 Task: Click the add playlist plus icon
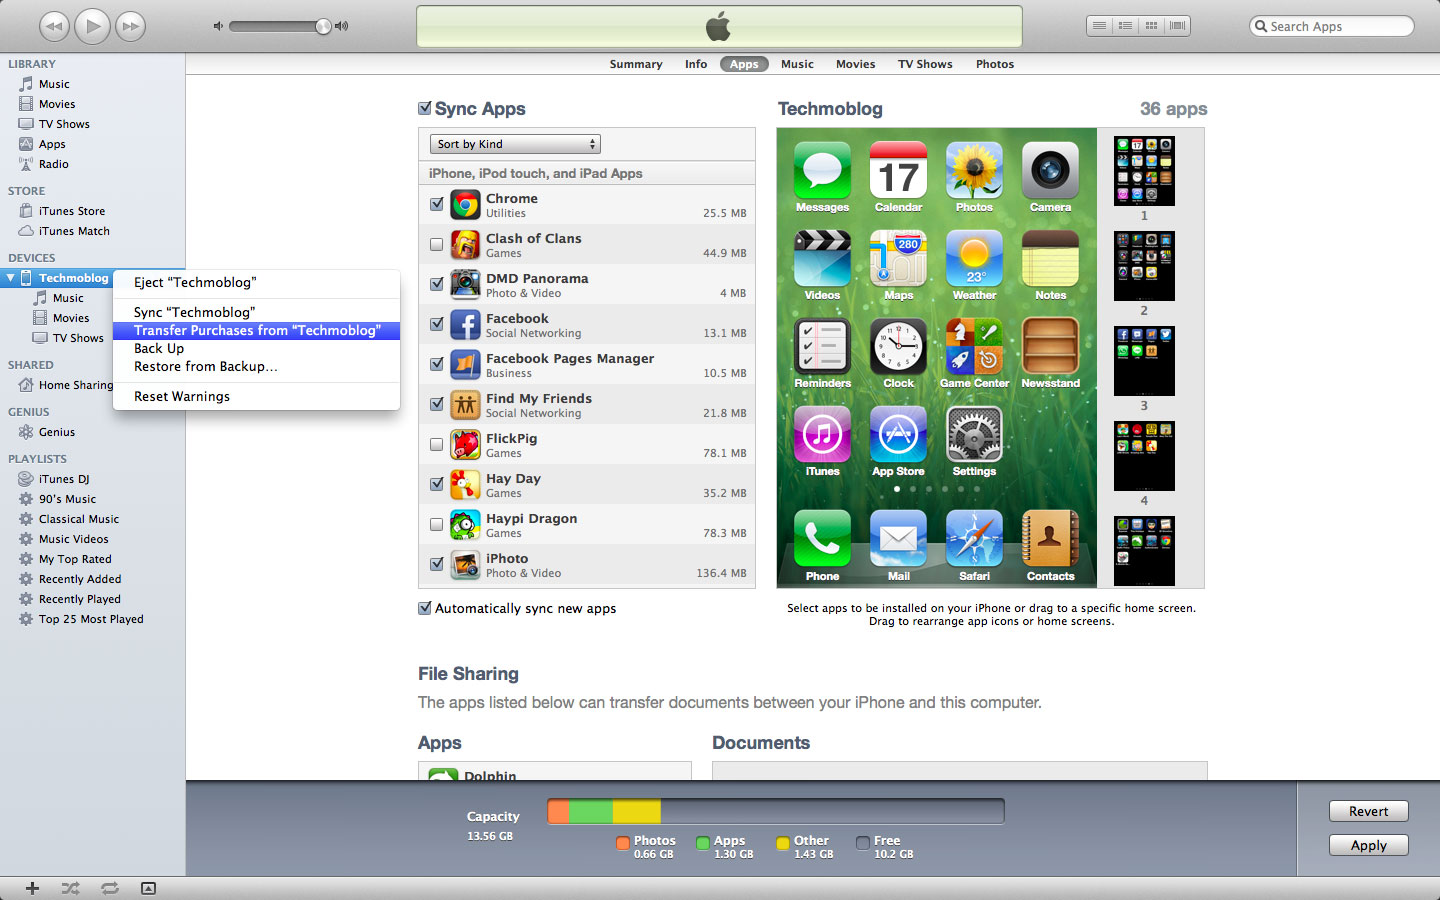(32, 888)
